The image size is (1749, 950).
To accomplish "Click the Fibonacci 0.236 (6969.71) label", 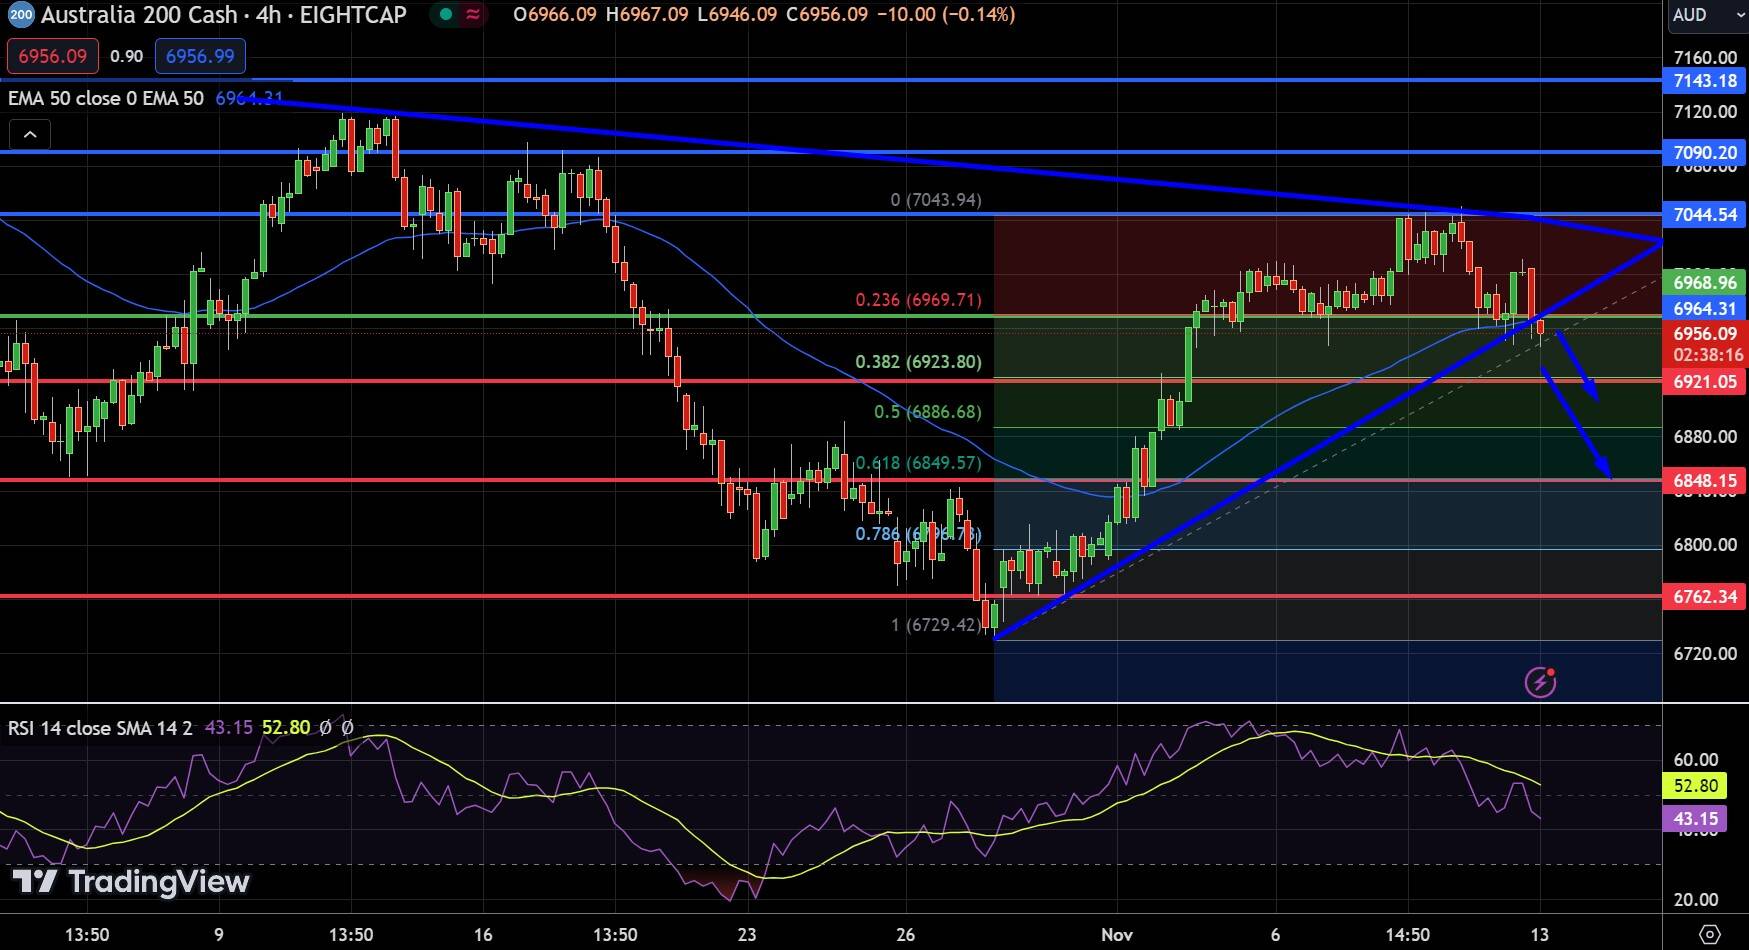I will coord(918,300).
